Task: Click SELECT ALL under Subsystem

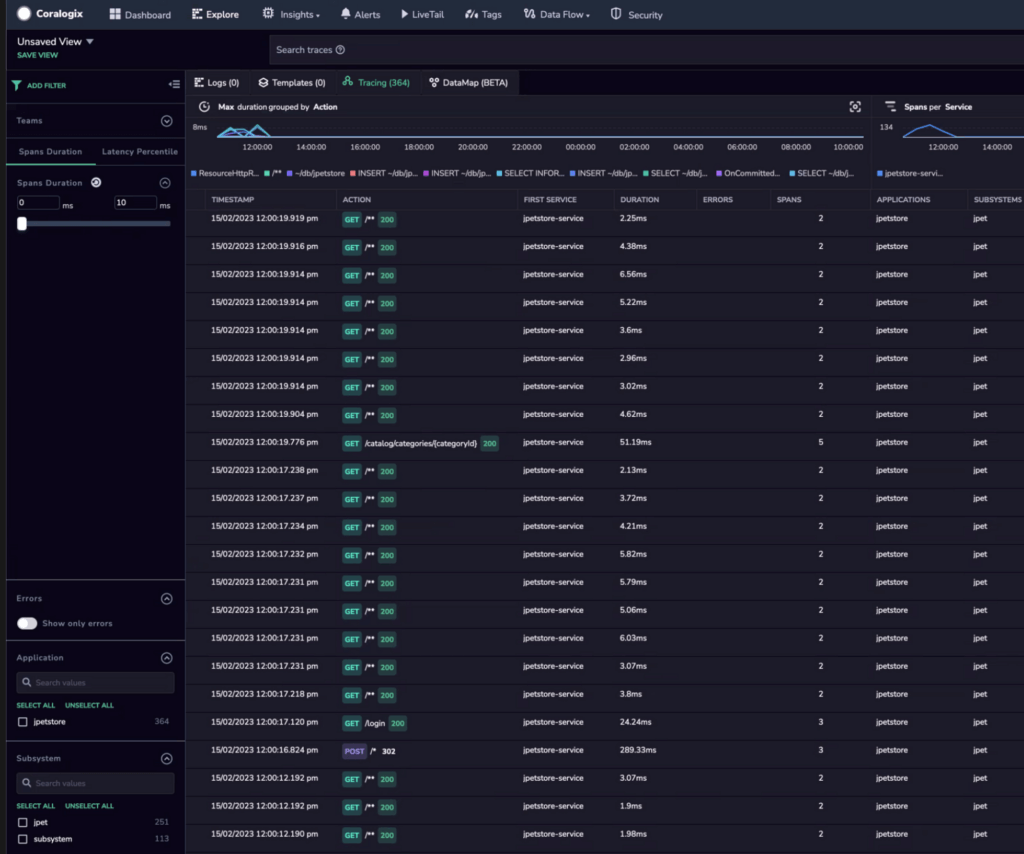Action: coord(36,806)
